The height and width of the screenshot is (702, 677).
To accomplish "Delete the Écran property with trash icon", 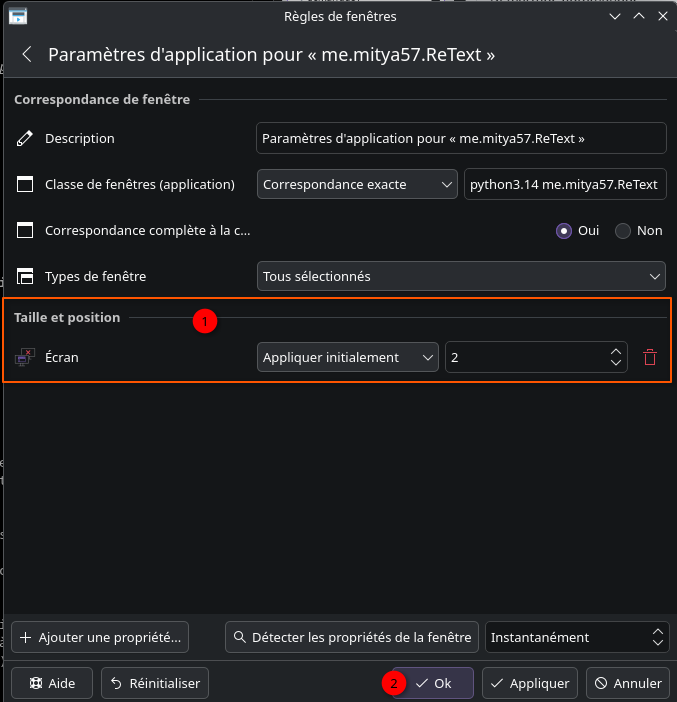I will point(650,357).
